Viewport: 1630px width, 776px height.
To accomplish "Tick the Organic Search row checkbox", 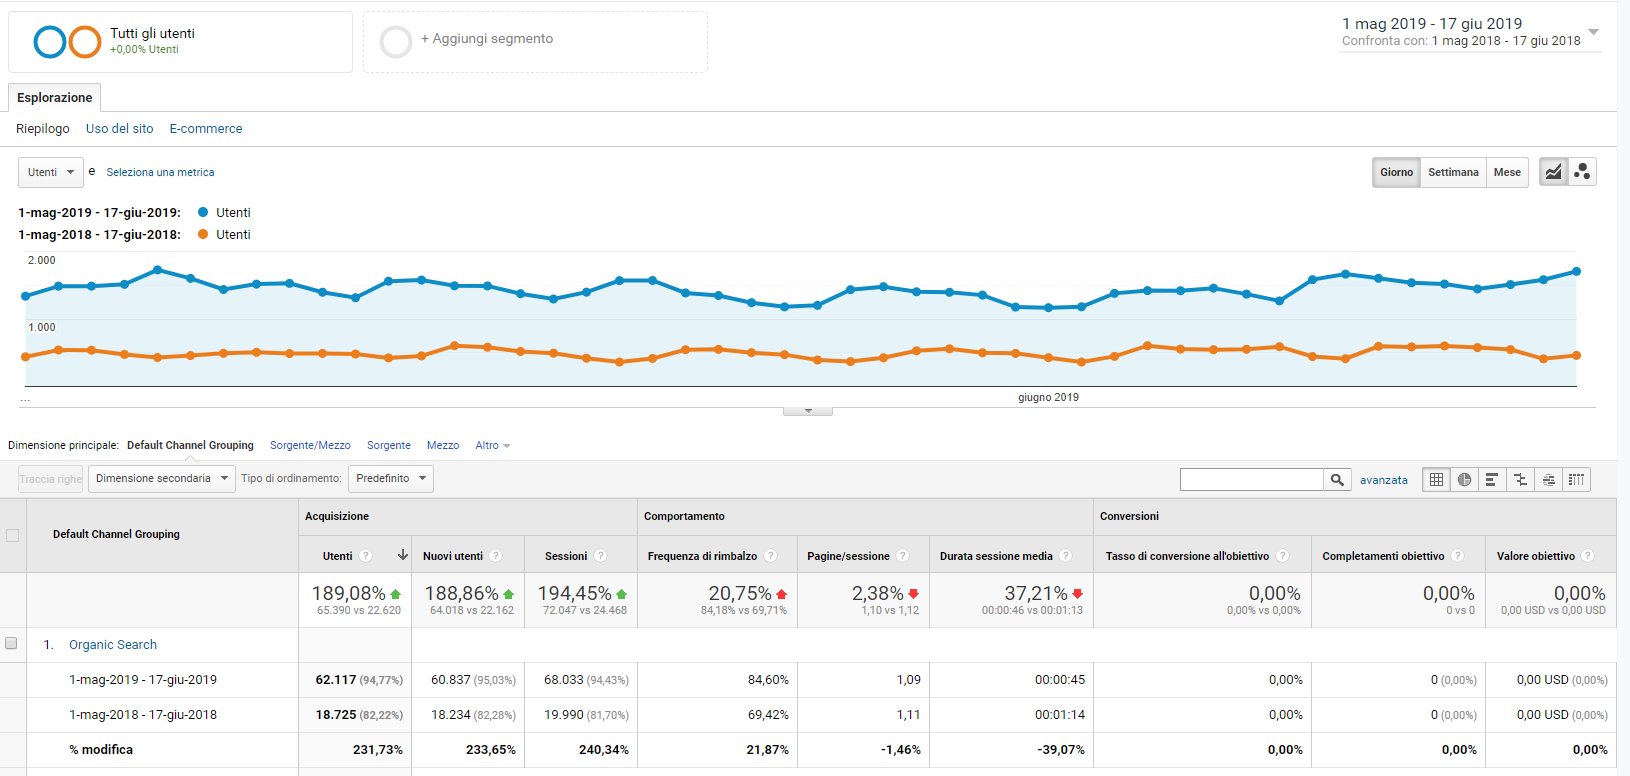I will click(11, 643).
